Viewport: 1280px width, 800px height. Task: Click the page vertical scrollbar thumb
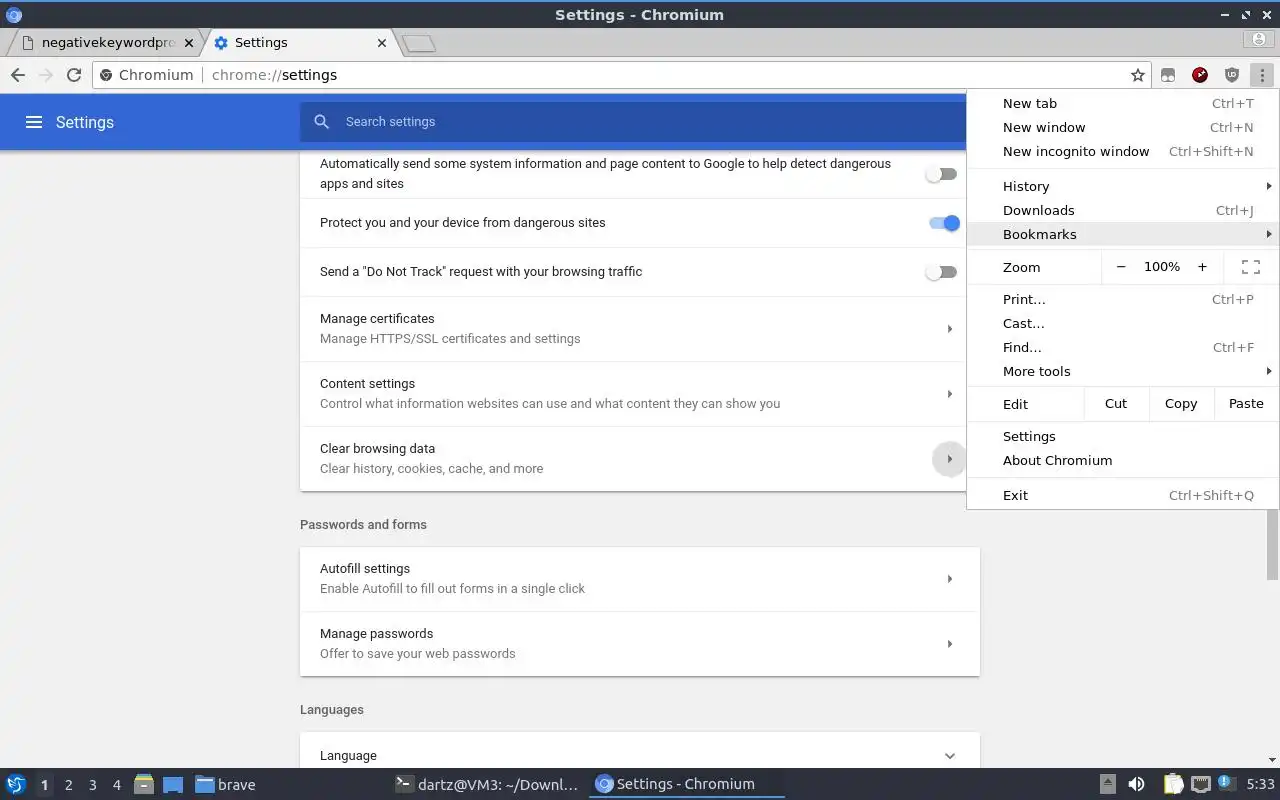tap(1272, 545)
